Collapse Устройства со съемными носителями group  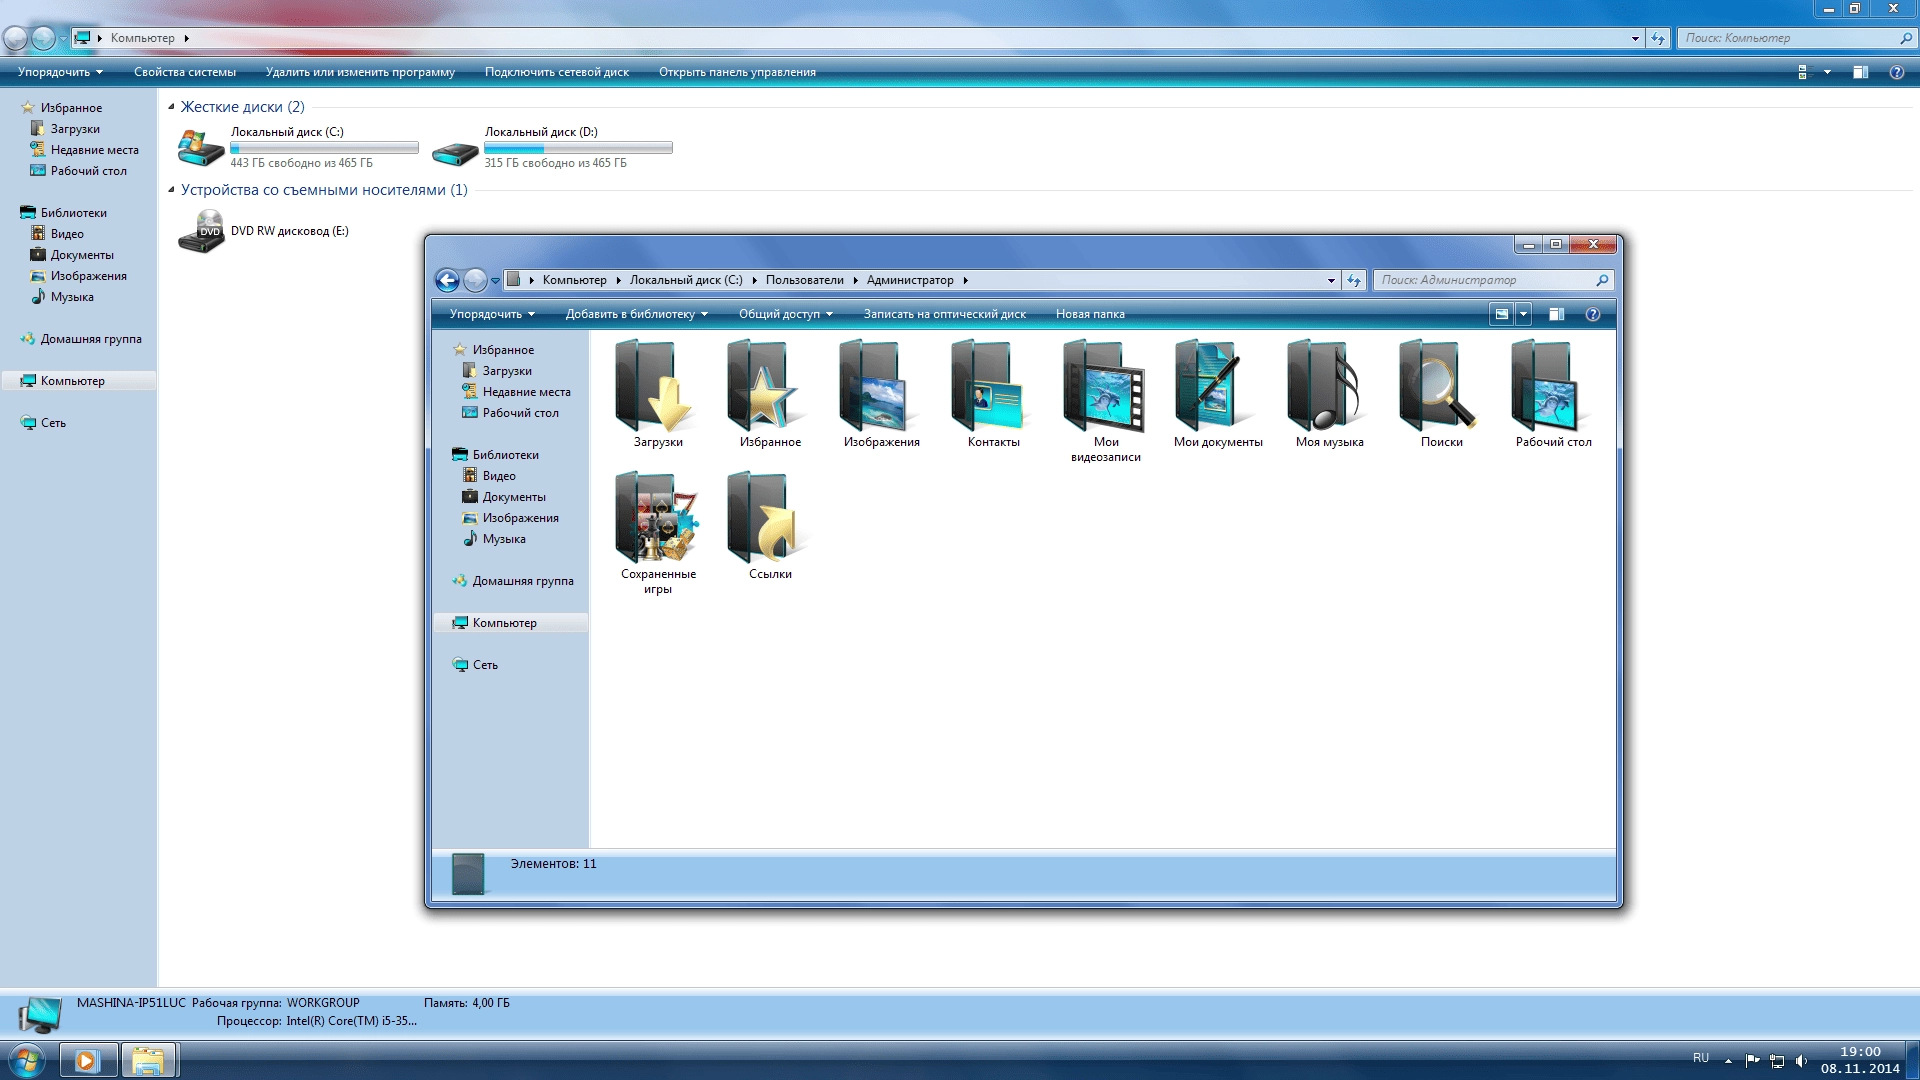point(171,190)
